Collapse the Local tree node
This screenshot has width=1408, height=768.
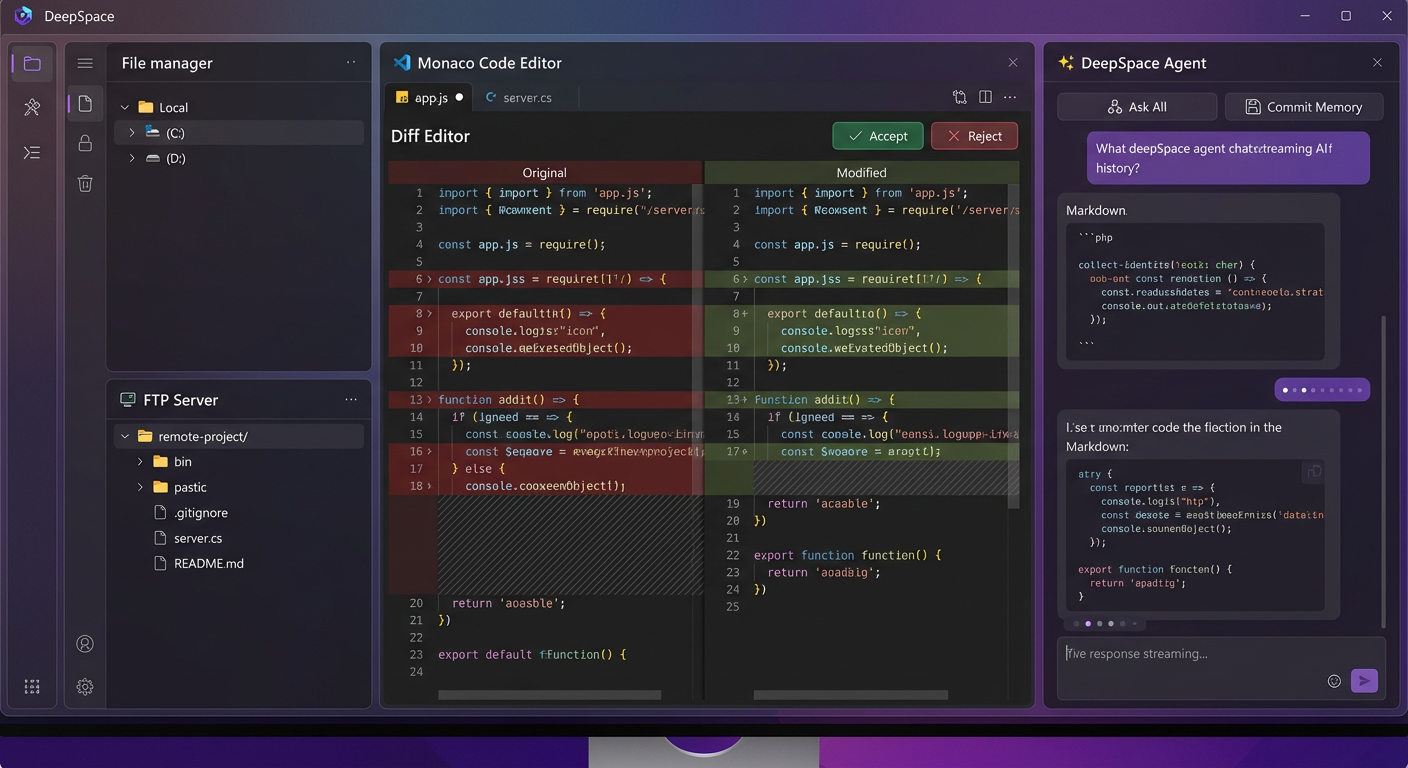click(x=125, y=107)
